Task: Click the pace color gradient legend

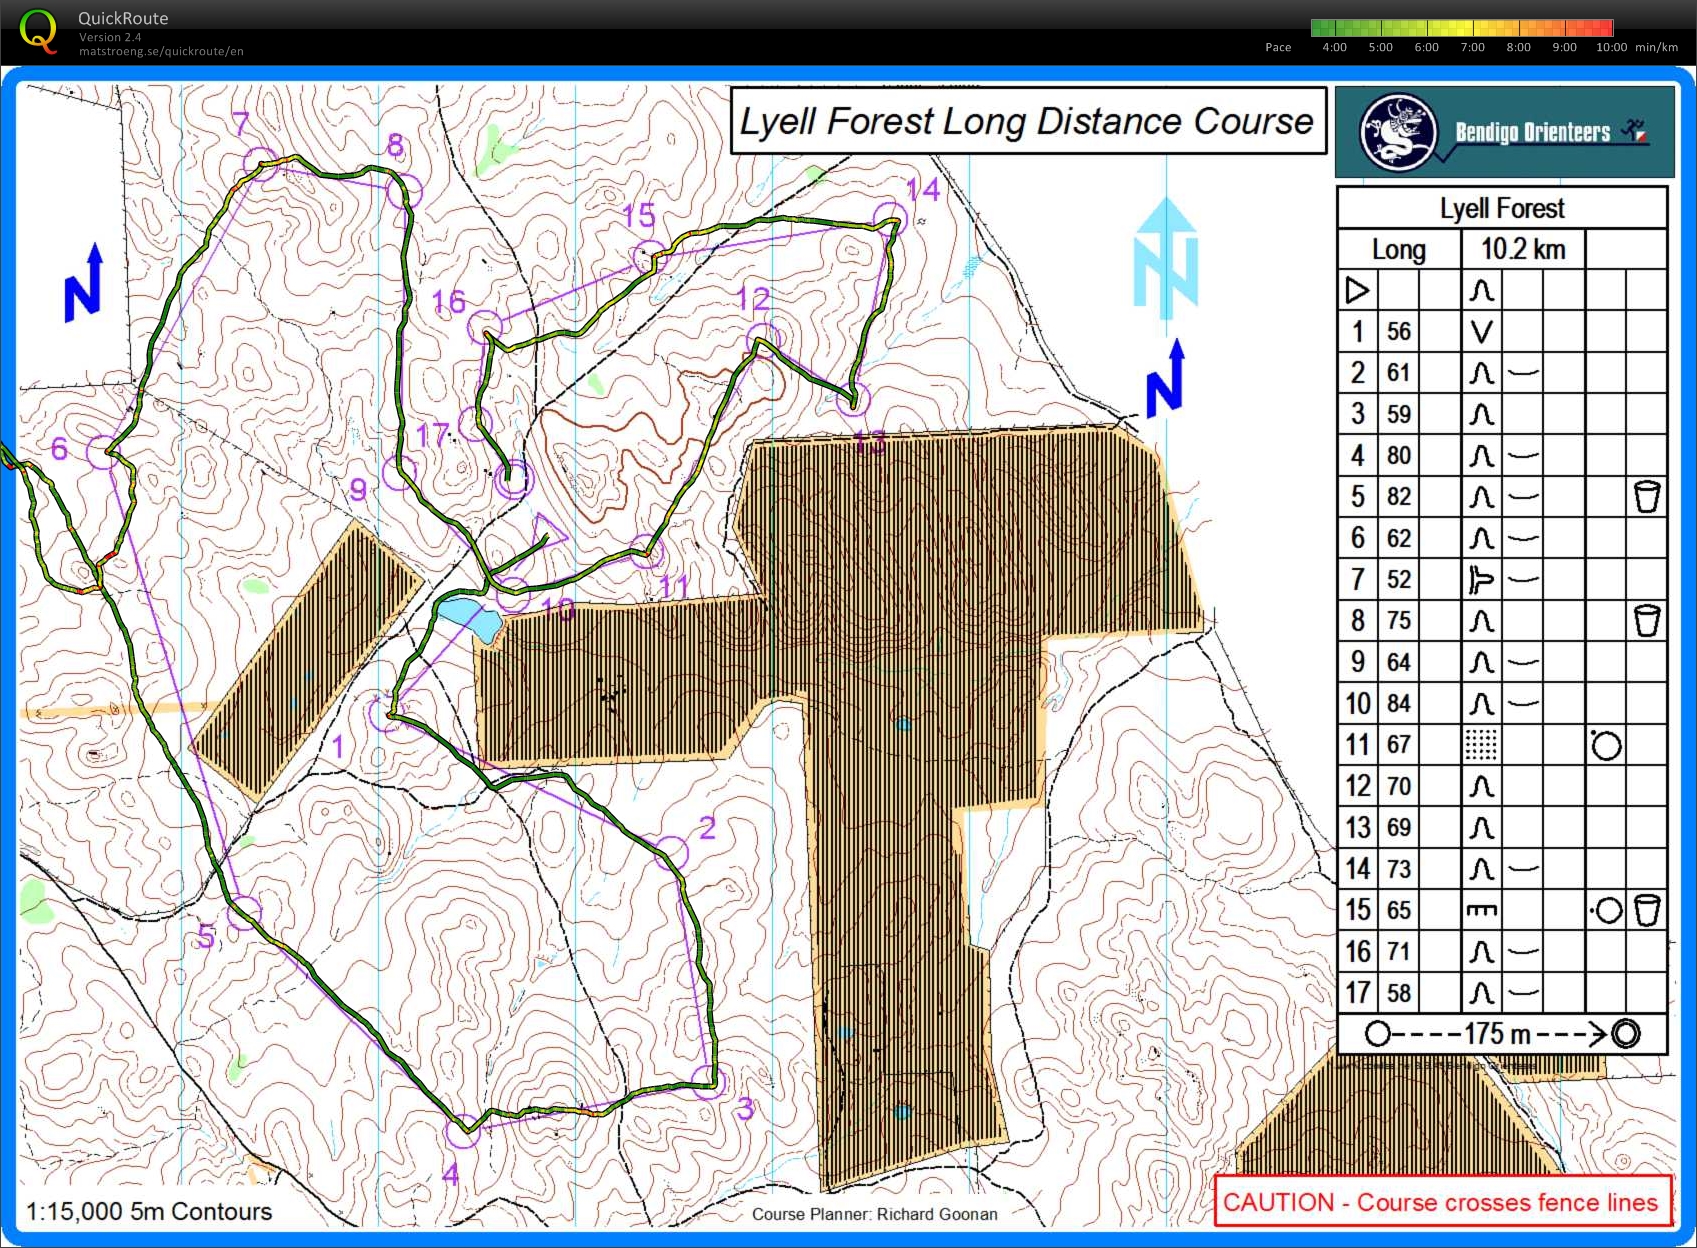Action: click(1461, 28)
